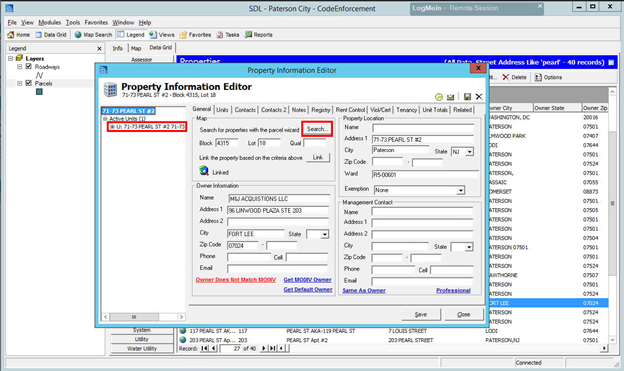Open Property Location State dropdown
Image resolution: width=624 pixels, height=371 pixels.
[x=470, y=152]
